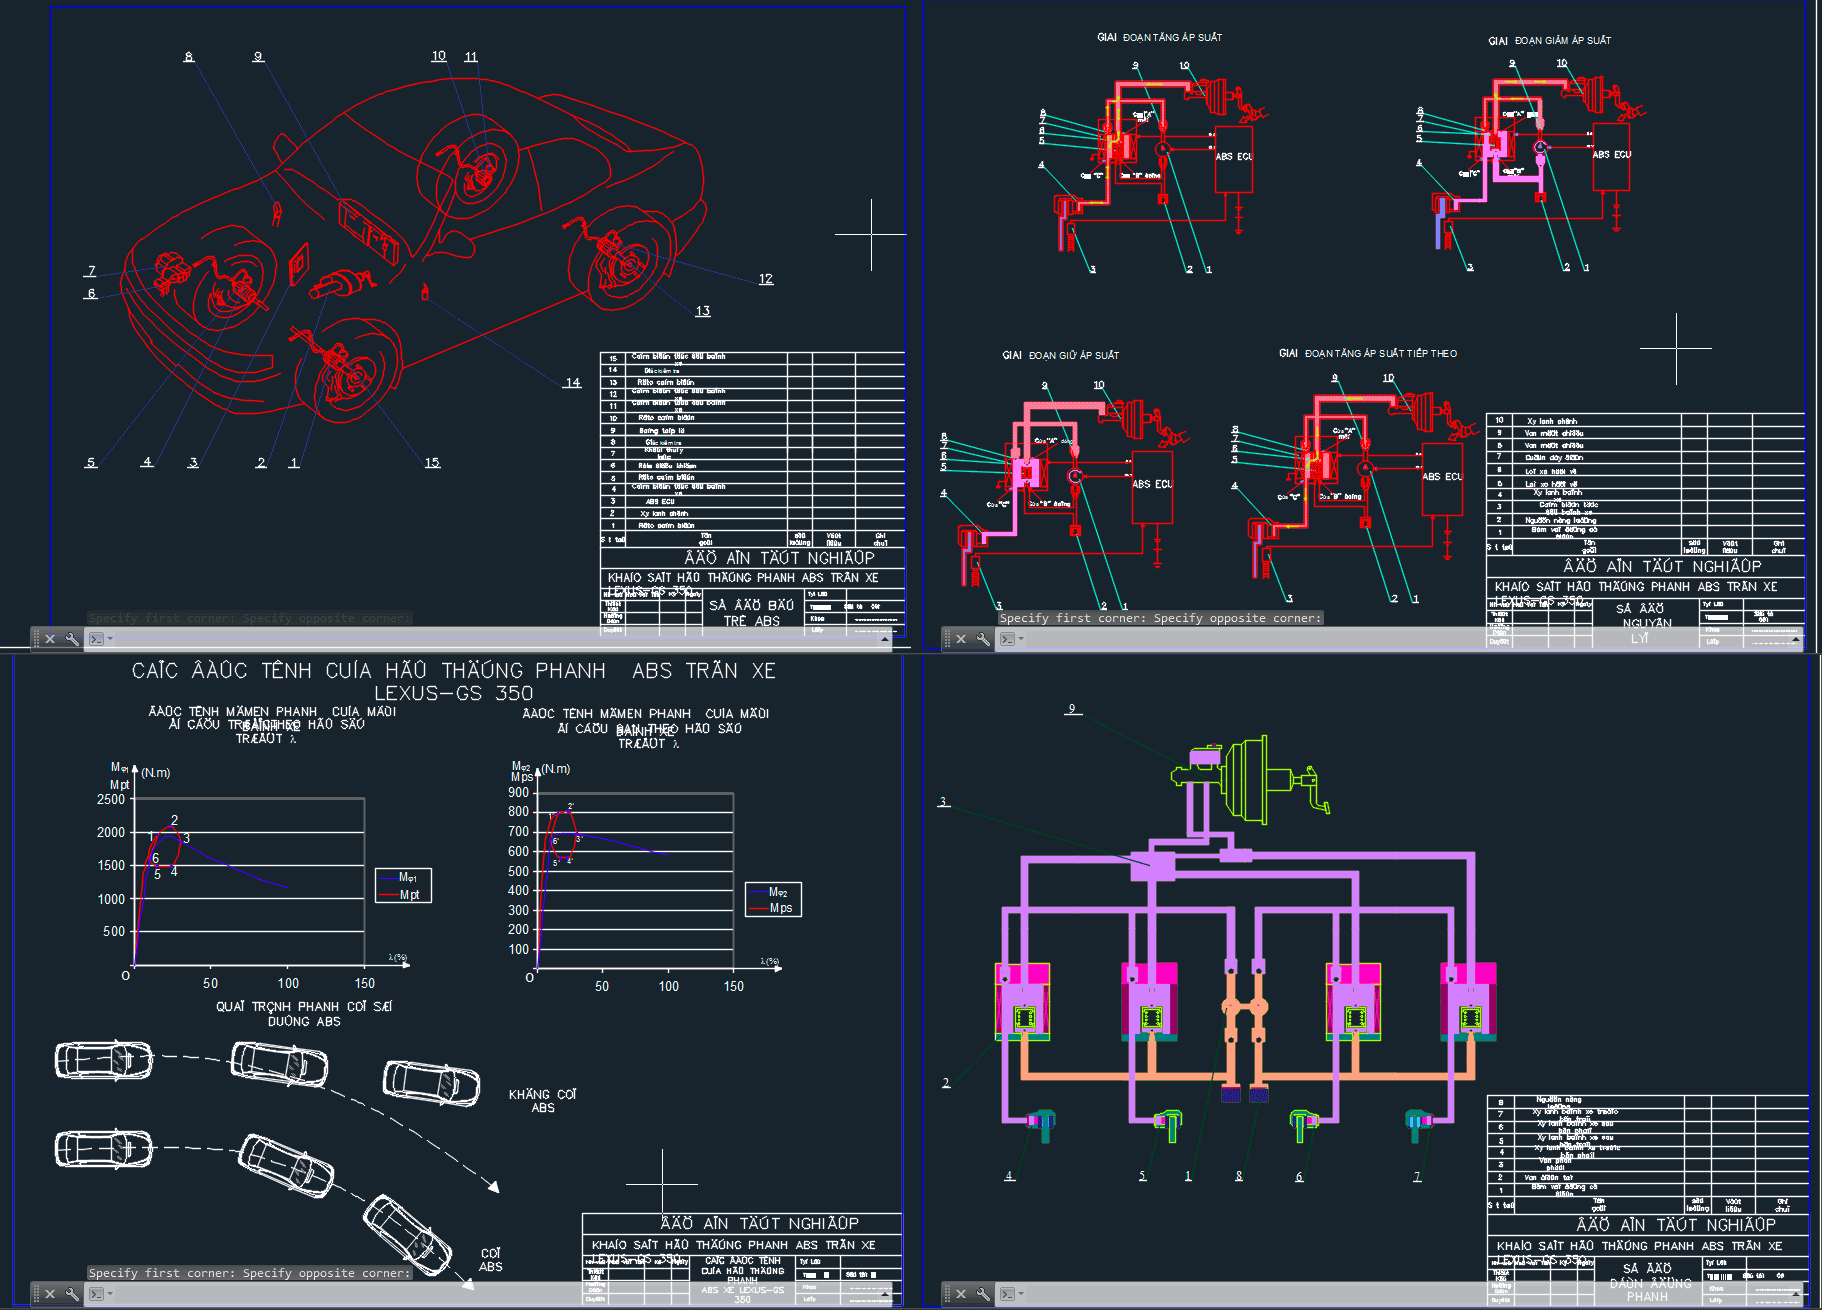Image resolution: width=1822 pixels, height=1310 pixels.
Task: Select callout label 9 above the brake booster in hydraulic diagram
Action: (1072, 708)
